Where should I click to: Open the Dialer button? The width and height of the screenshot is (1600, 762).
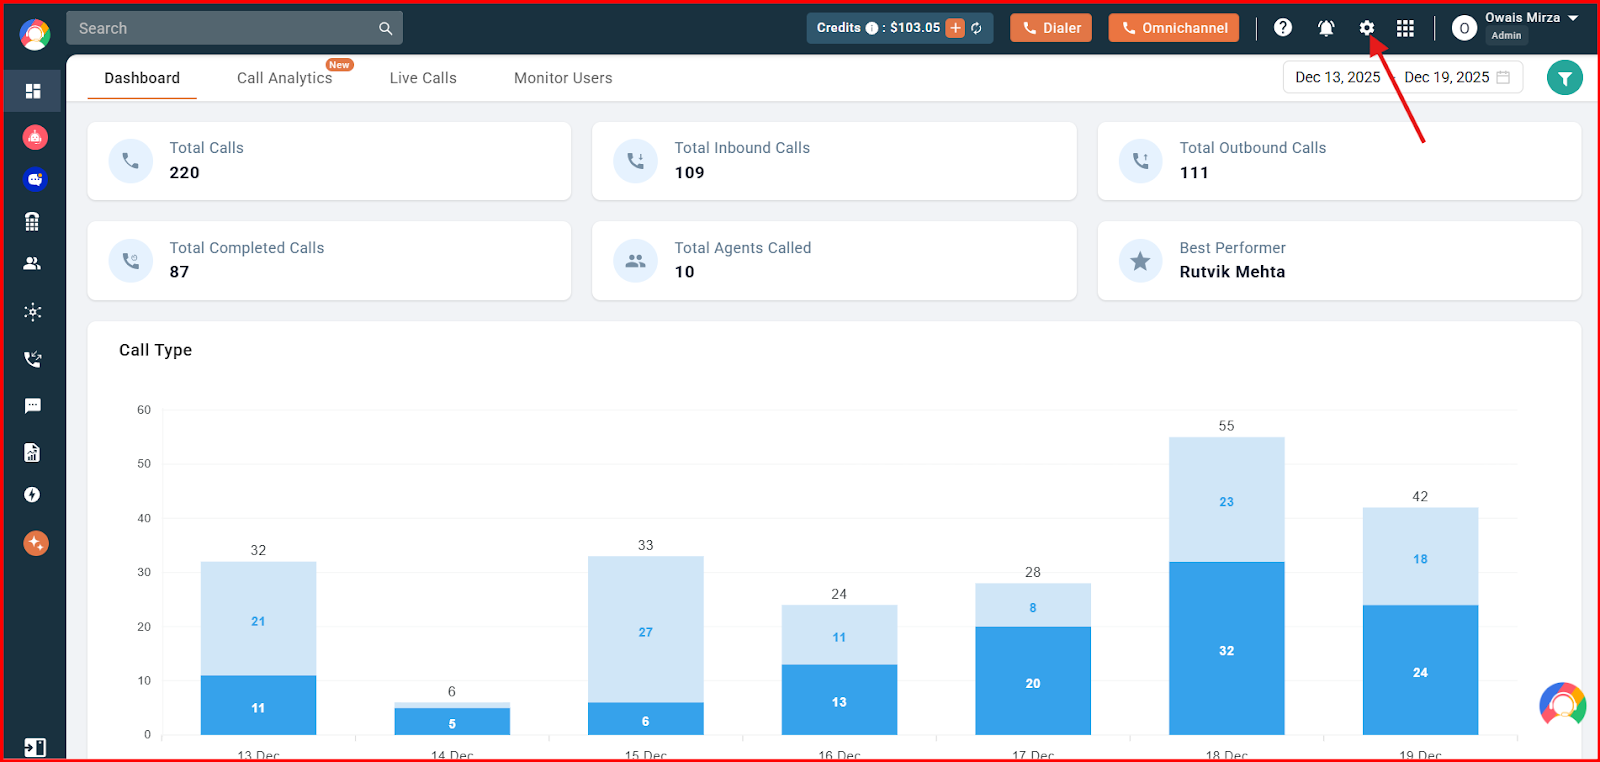(1051, 28)
